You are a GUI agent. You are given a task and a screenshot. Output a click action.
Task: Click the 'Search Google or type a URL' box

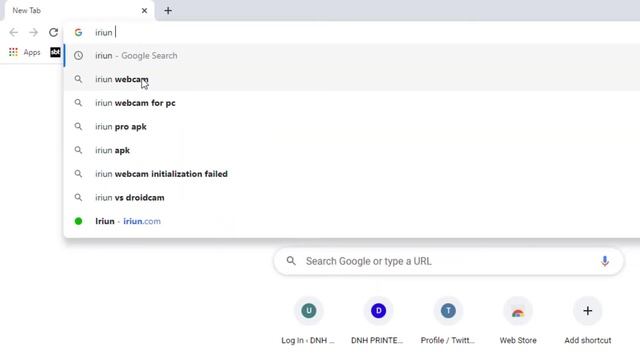pyautogui.click(x=449, y=261)
